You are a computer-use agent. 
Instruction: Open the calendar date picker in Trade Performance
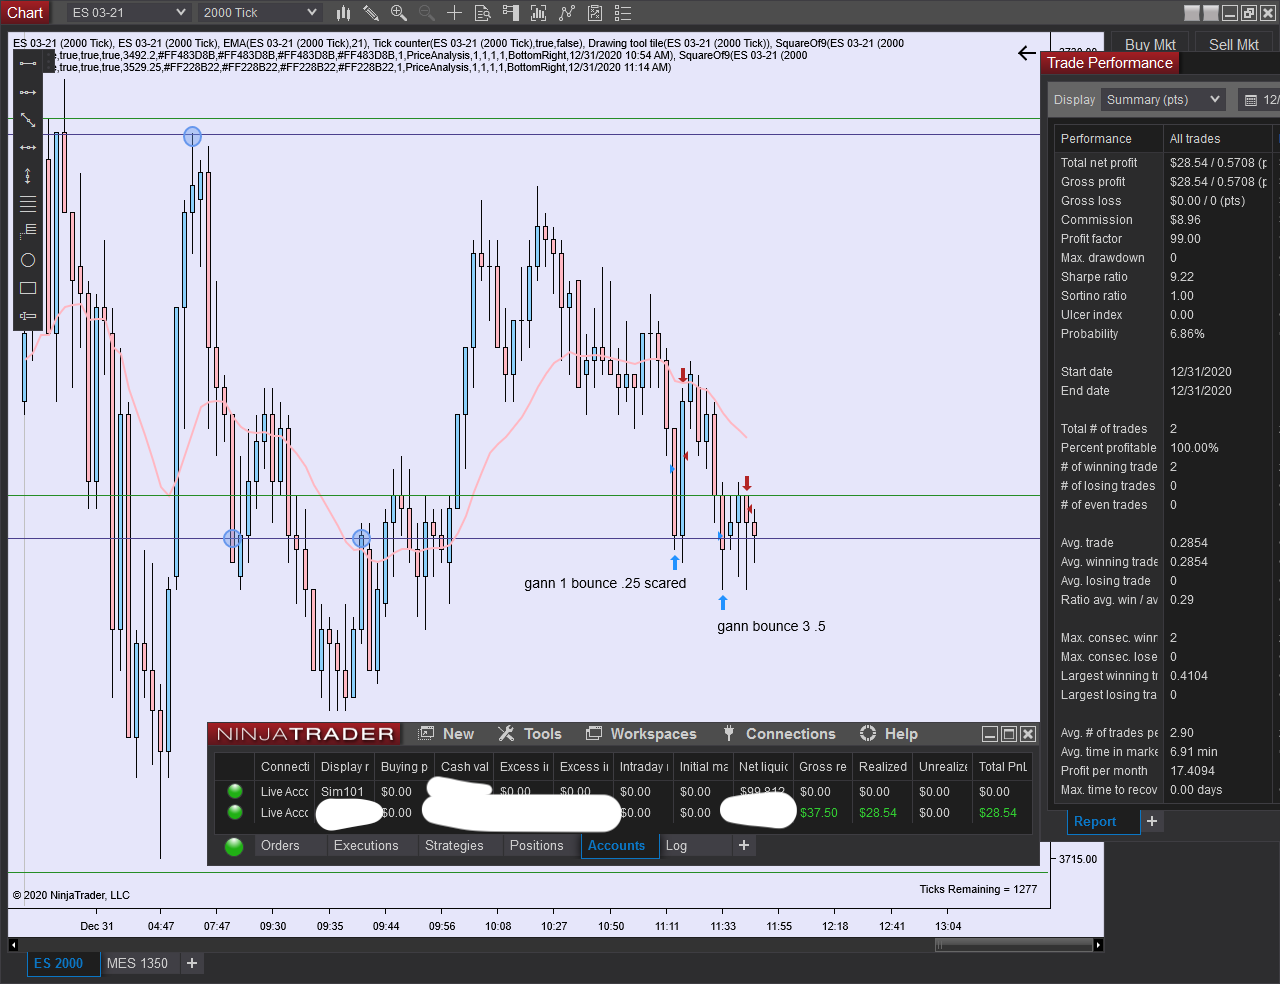[x=1250, y=100]
